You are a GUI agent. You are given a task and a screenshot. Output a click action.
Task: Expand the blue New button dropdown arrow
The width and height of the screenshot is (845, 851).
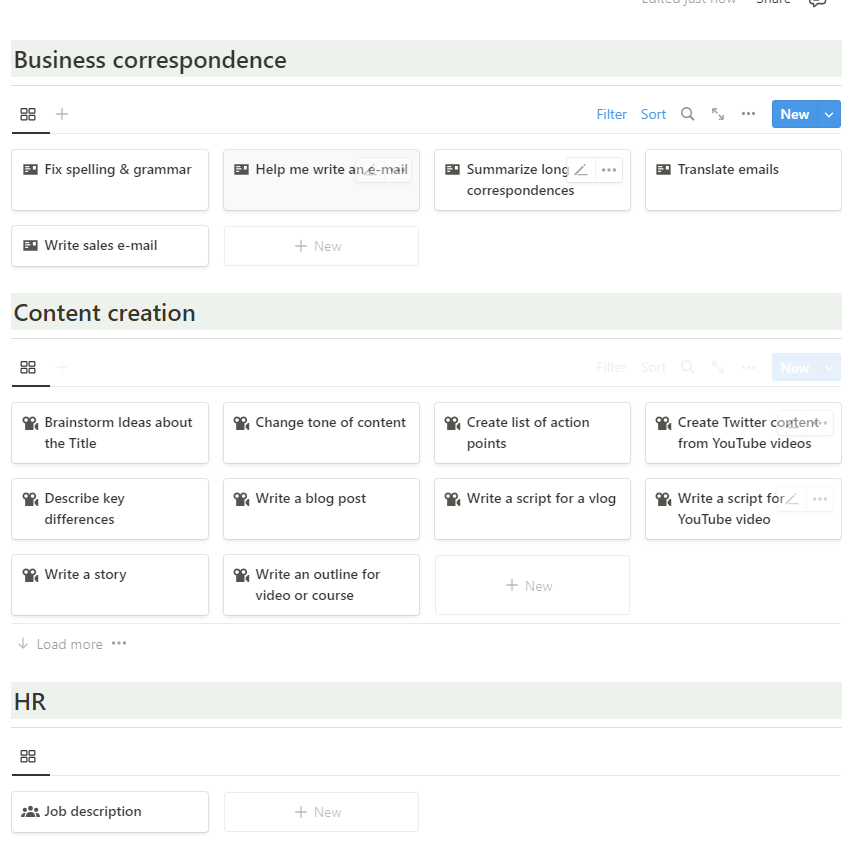[829, 114]
